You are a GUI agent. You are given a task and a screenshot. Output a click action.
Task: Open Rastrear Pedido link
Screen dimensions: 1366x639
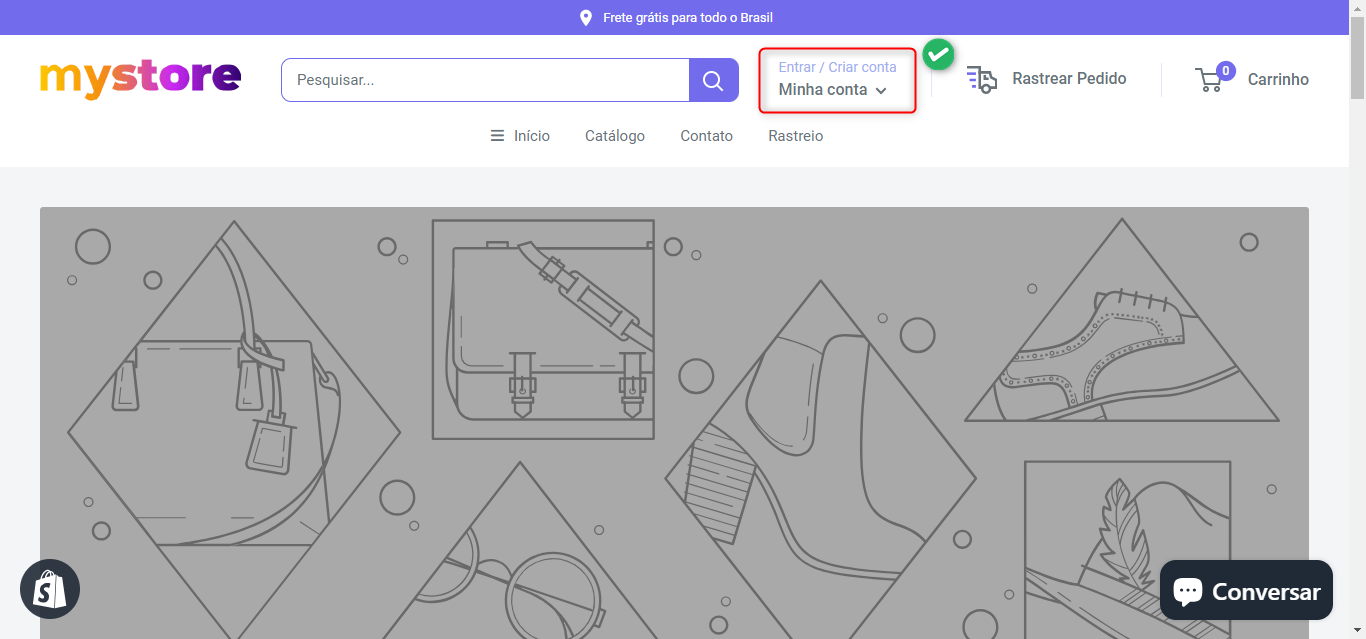point(1069,79)
